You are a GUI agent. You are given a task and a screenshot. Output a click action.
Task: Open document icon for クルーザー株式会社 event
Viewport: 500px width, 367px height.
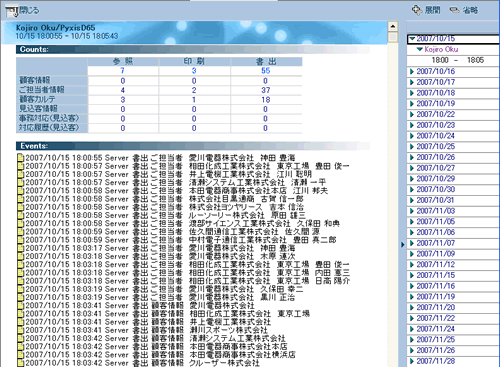pyautogui.click(x=21, y=363)
